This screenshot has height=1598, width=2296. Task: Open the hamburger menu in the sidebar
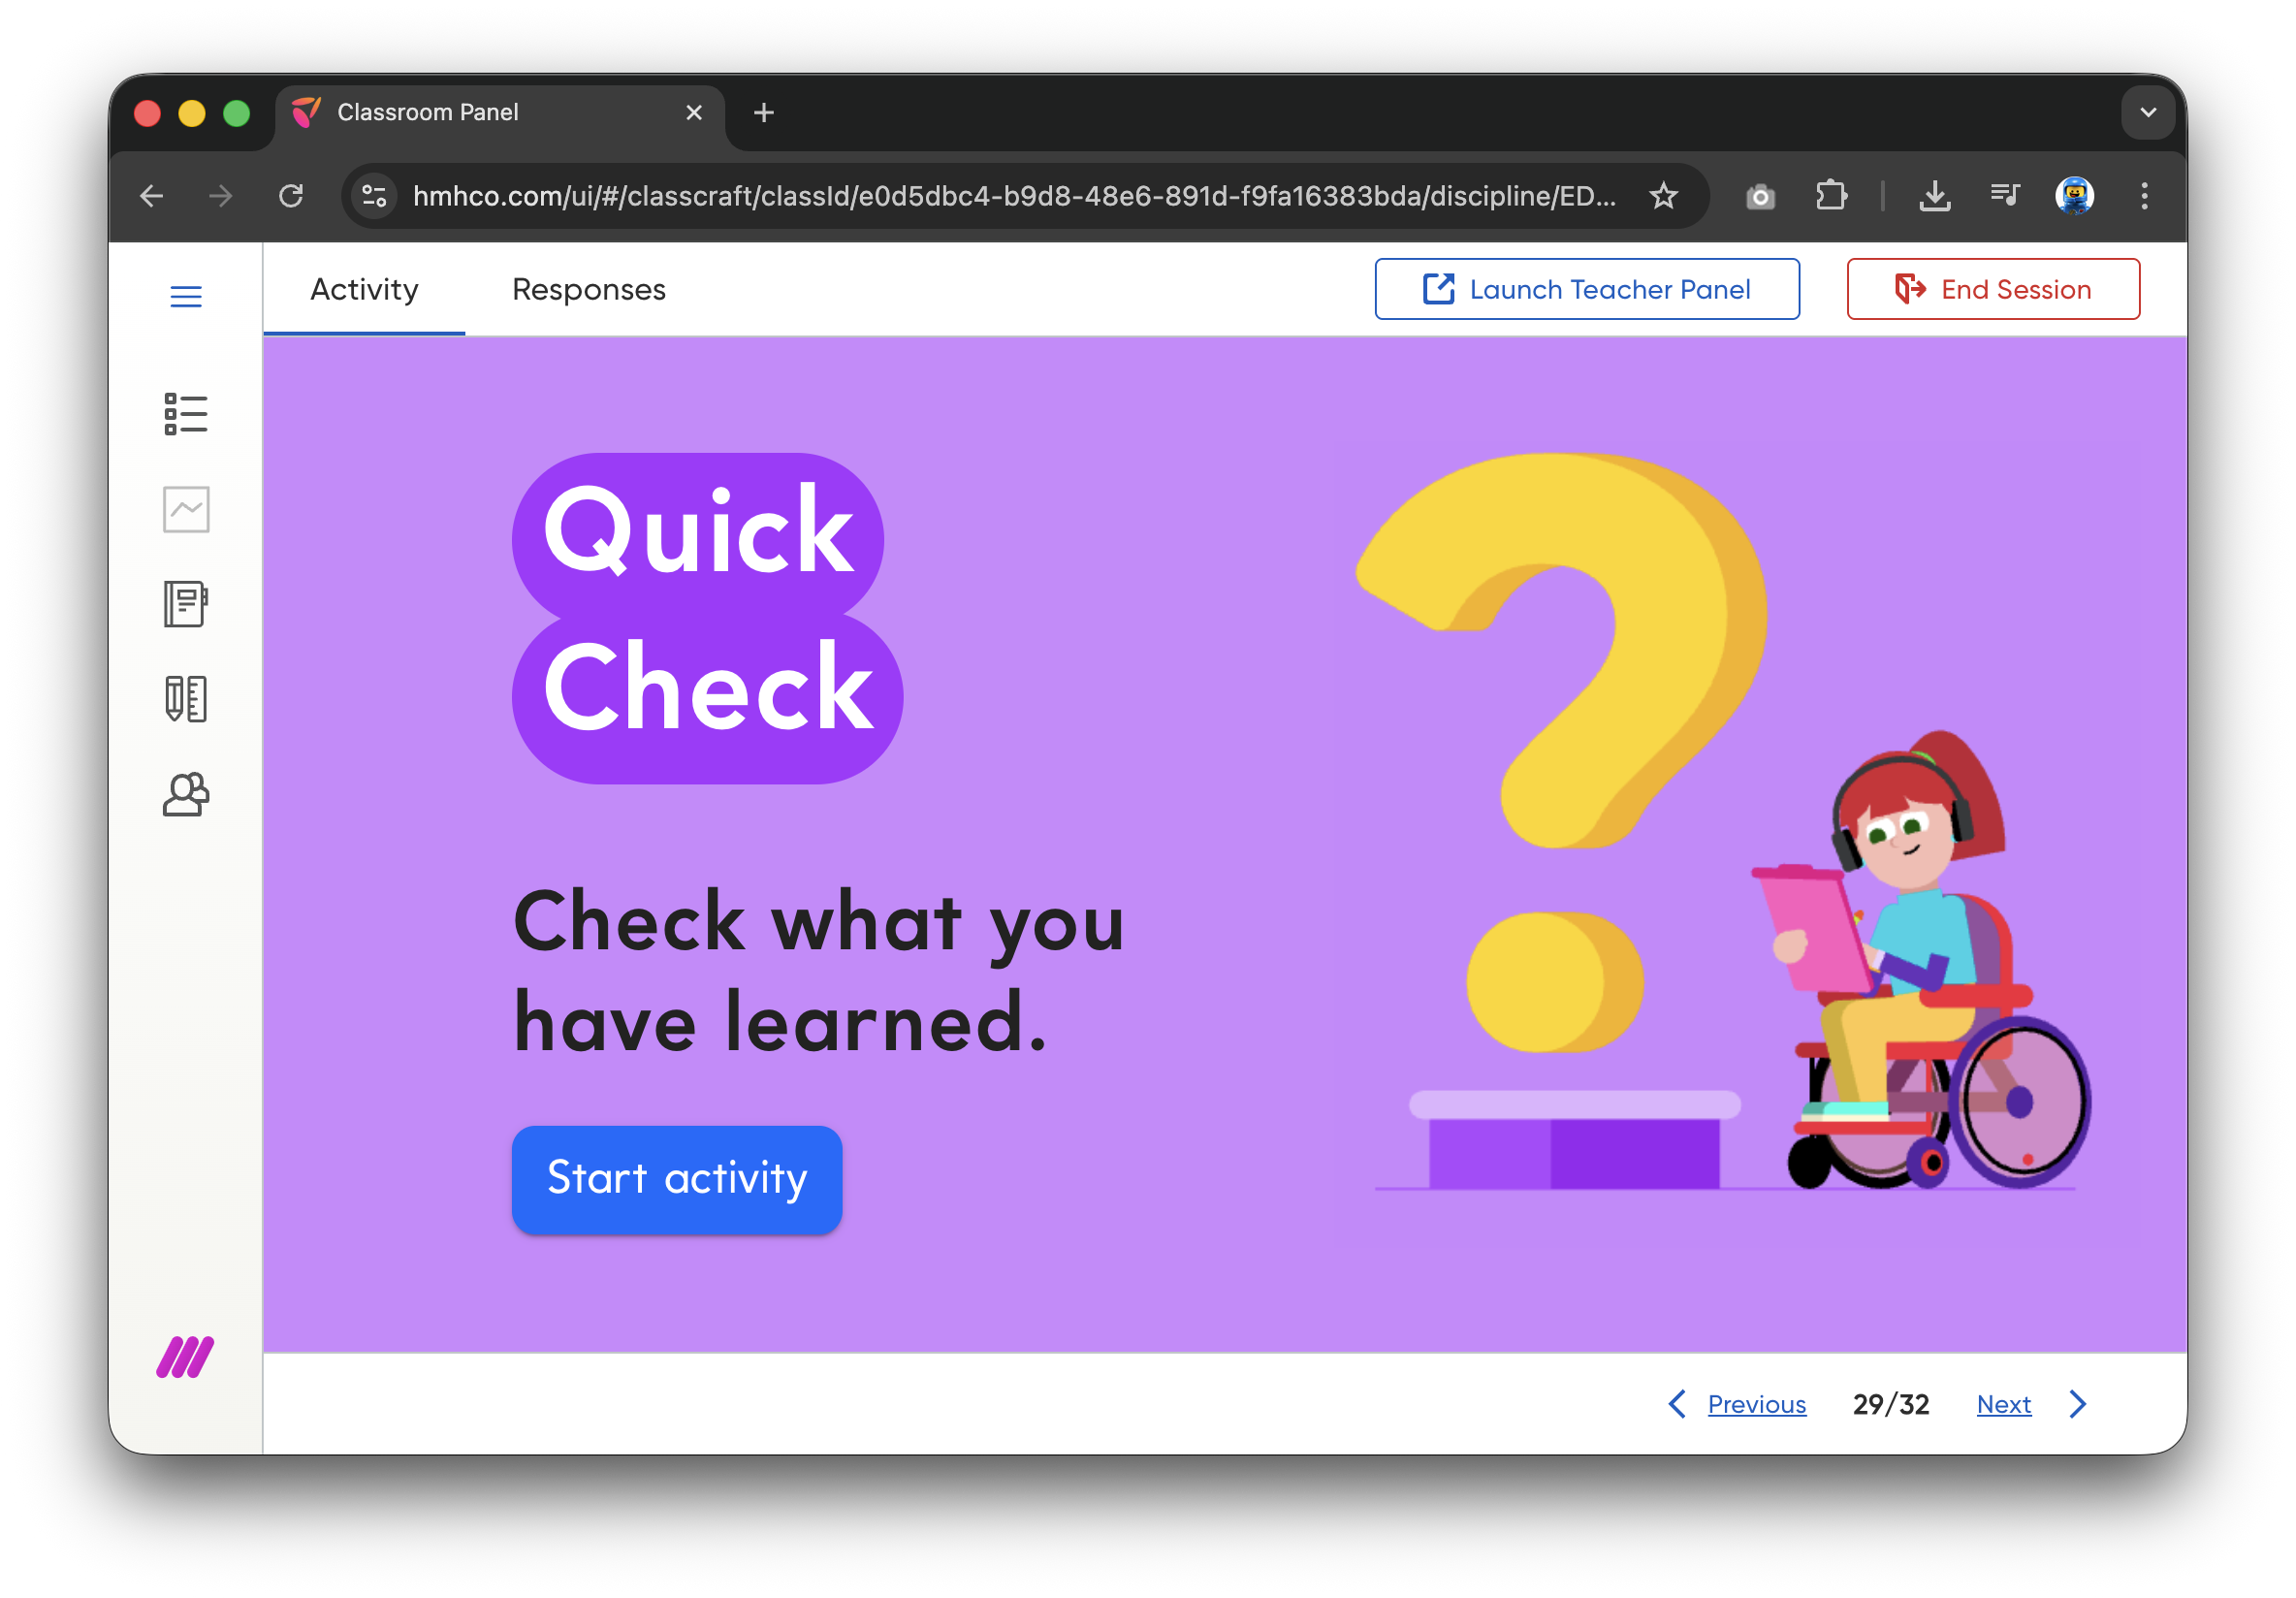pyautogui.click(x=186, y=296)
